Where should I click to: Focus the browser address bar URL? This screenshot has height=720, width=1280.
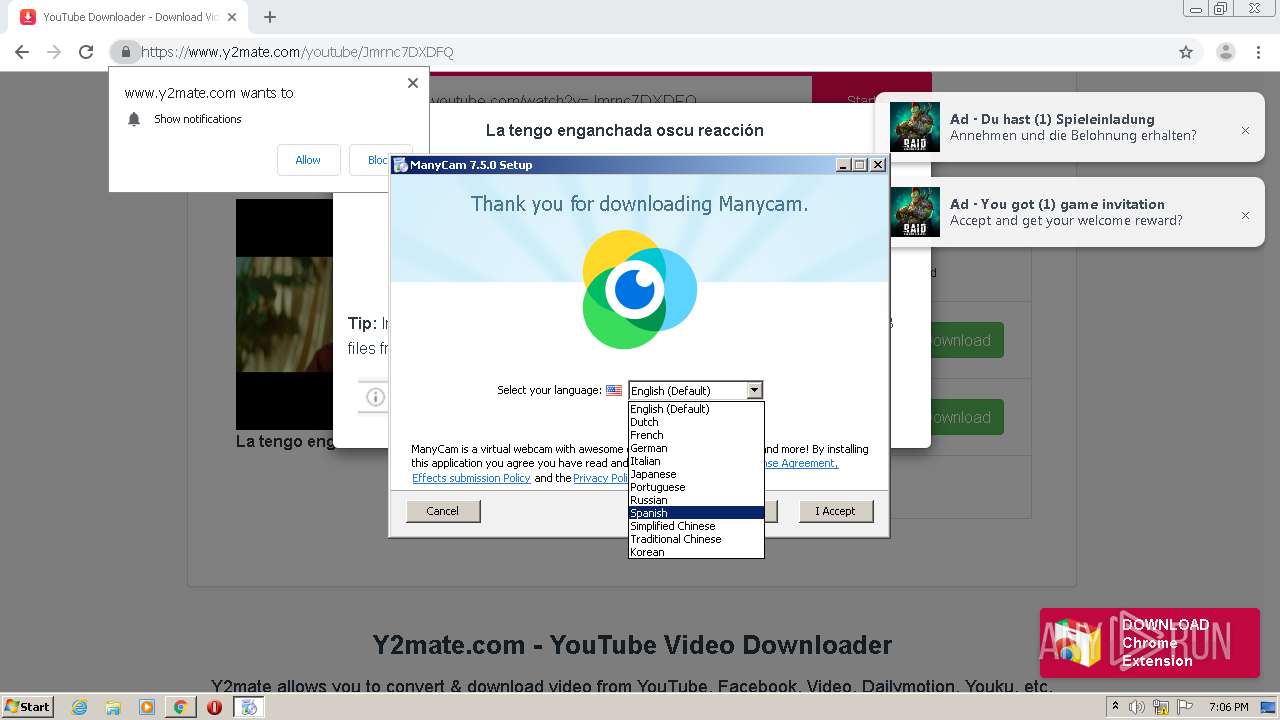297,52
